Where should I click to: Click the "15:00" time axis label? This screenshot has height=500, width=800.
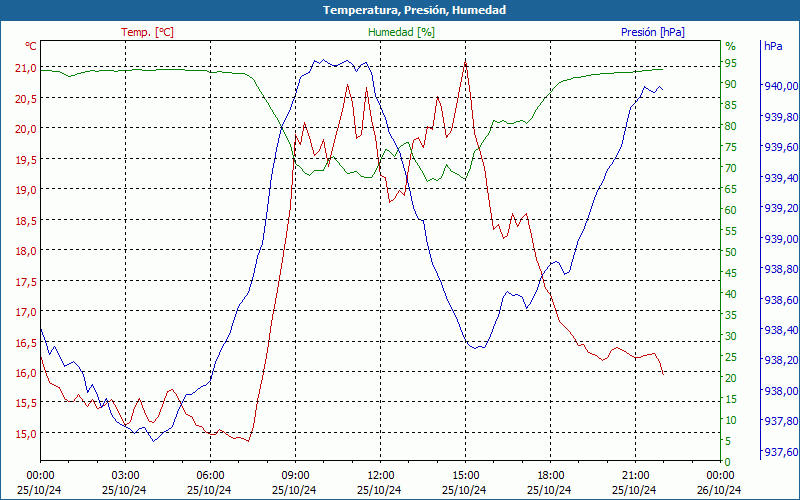[465, 476]
